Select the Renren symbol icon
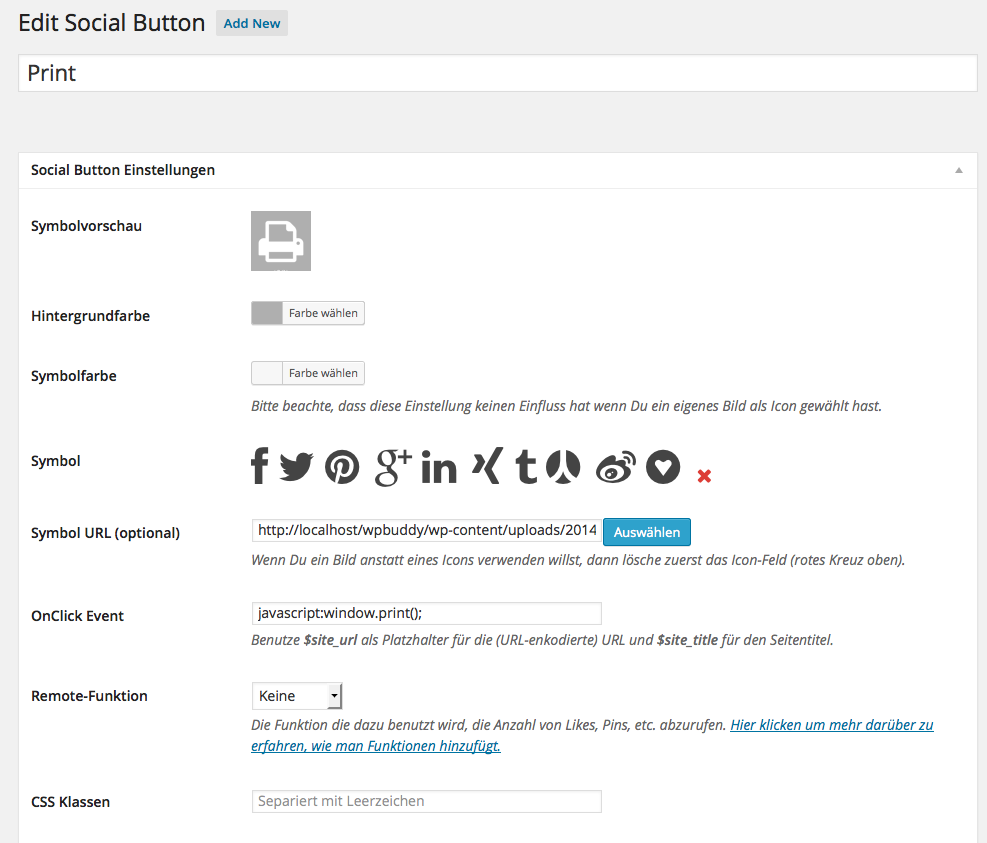 (x=563, y=467)
